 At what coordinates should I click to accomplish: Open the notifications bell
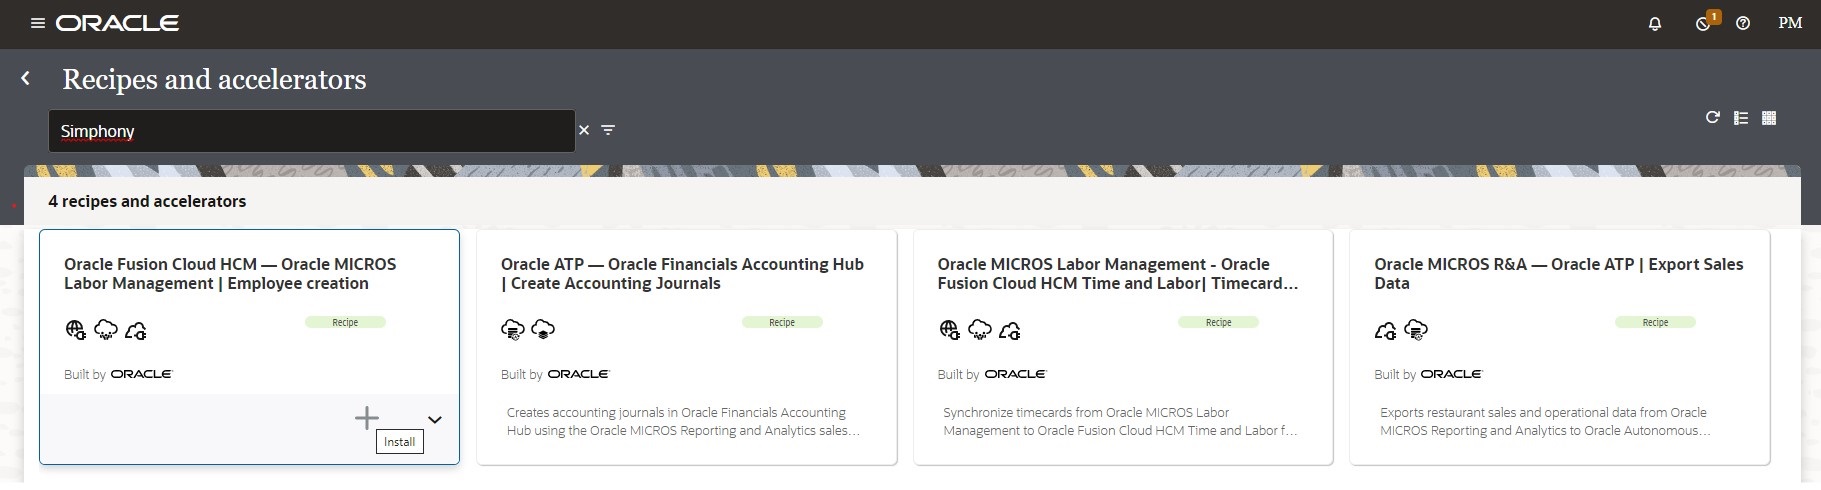click(x=1655, y=23)
